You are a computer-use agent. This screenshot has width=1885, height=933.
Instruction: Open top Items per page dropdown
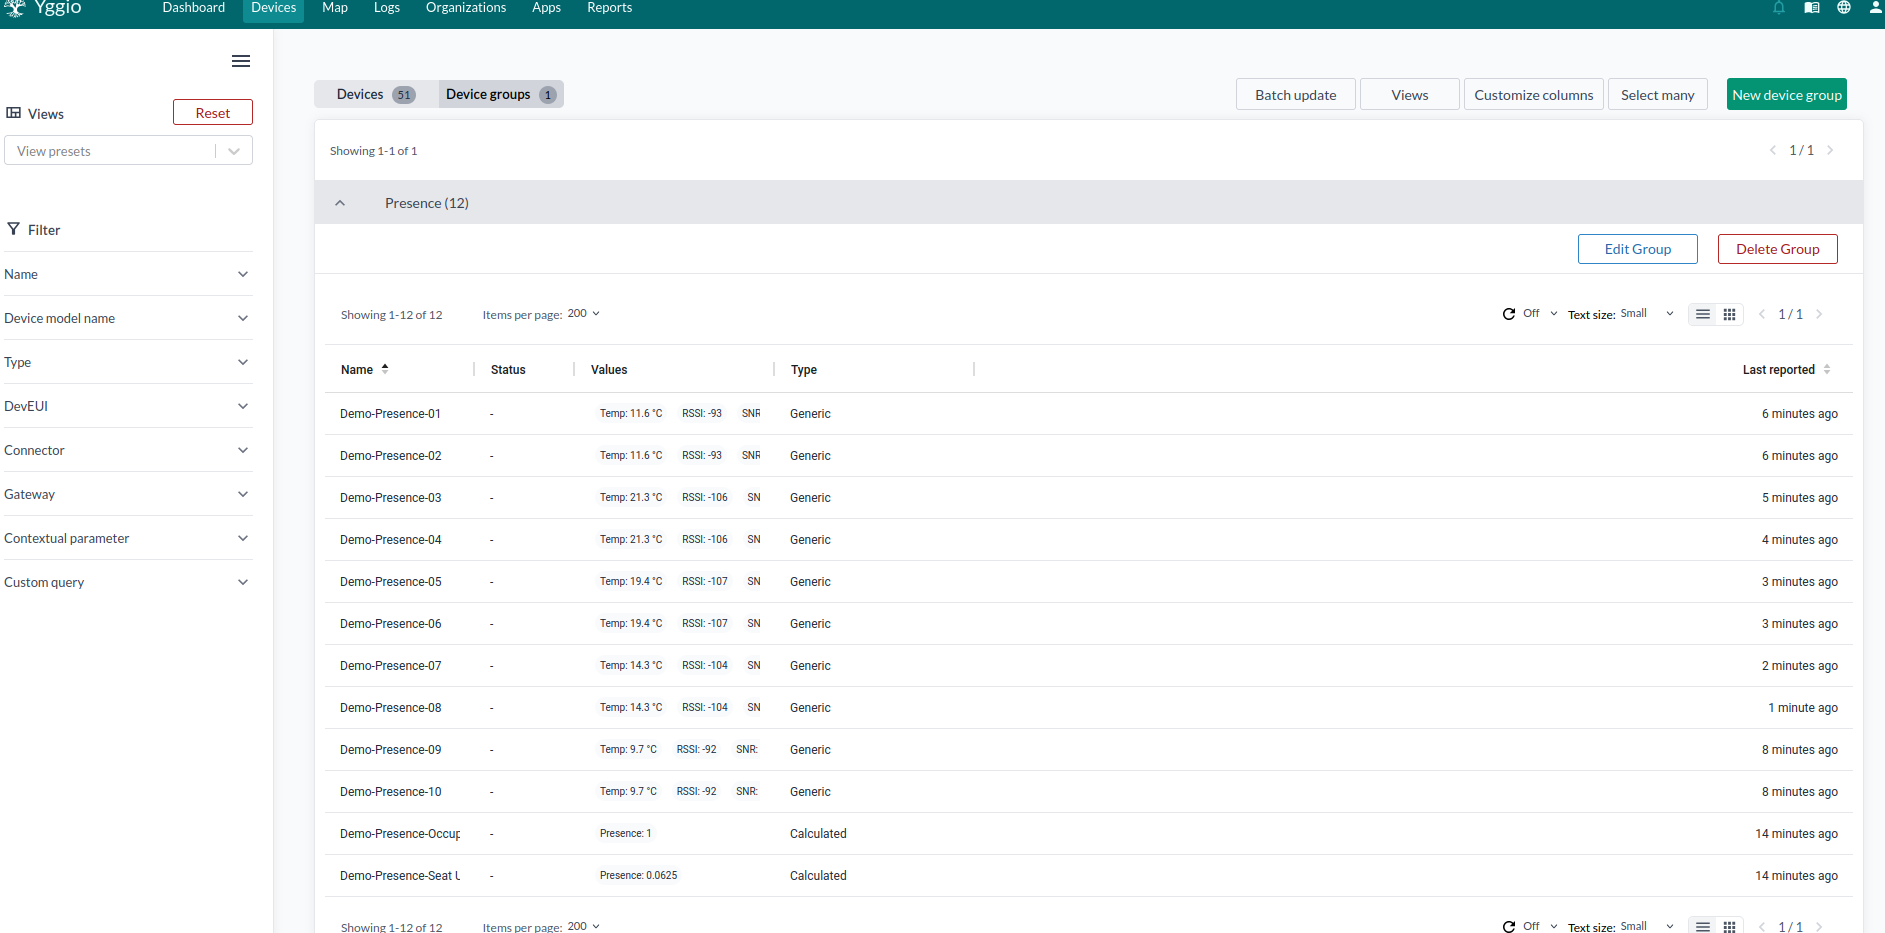(584, 314)
